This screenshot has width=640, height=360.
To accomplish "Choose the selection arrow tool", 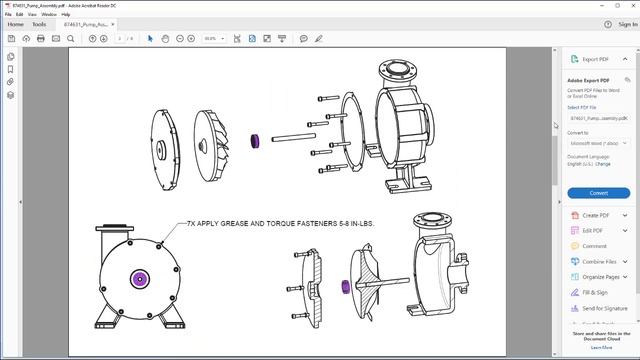I will 150,39.
